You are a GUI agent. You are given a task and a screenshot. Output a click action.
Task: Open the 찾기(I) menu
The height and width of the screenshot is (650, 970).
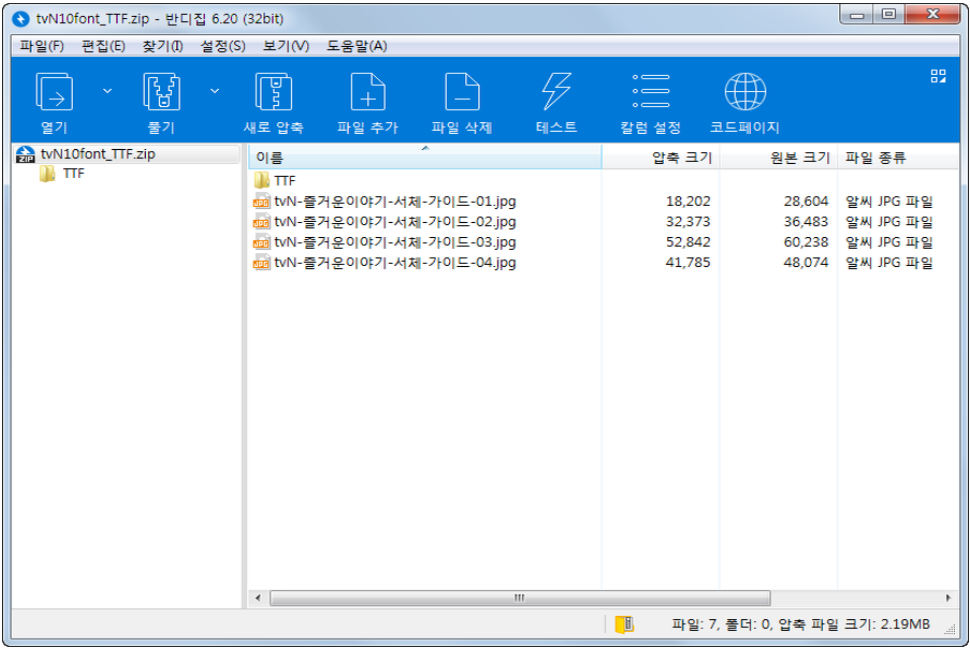click(163, 46)
